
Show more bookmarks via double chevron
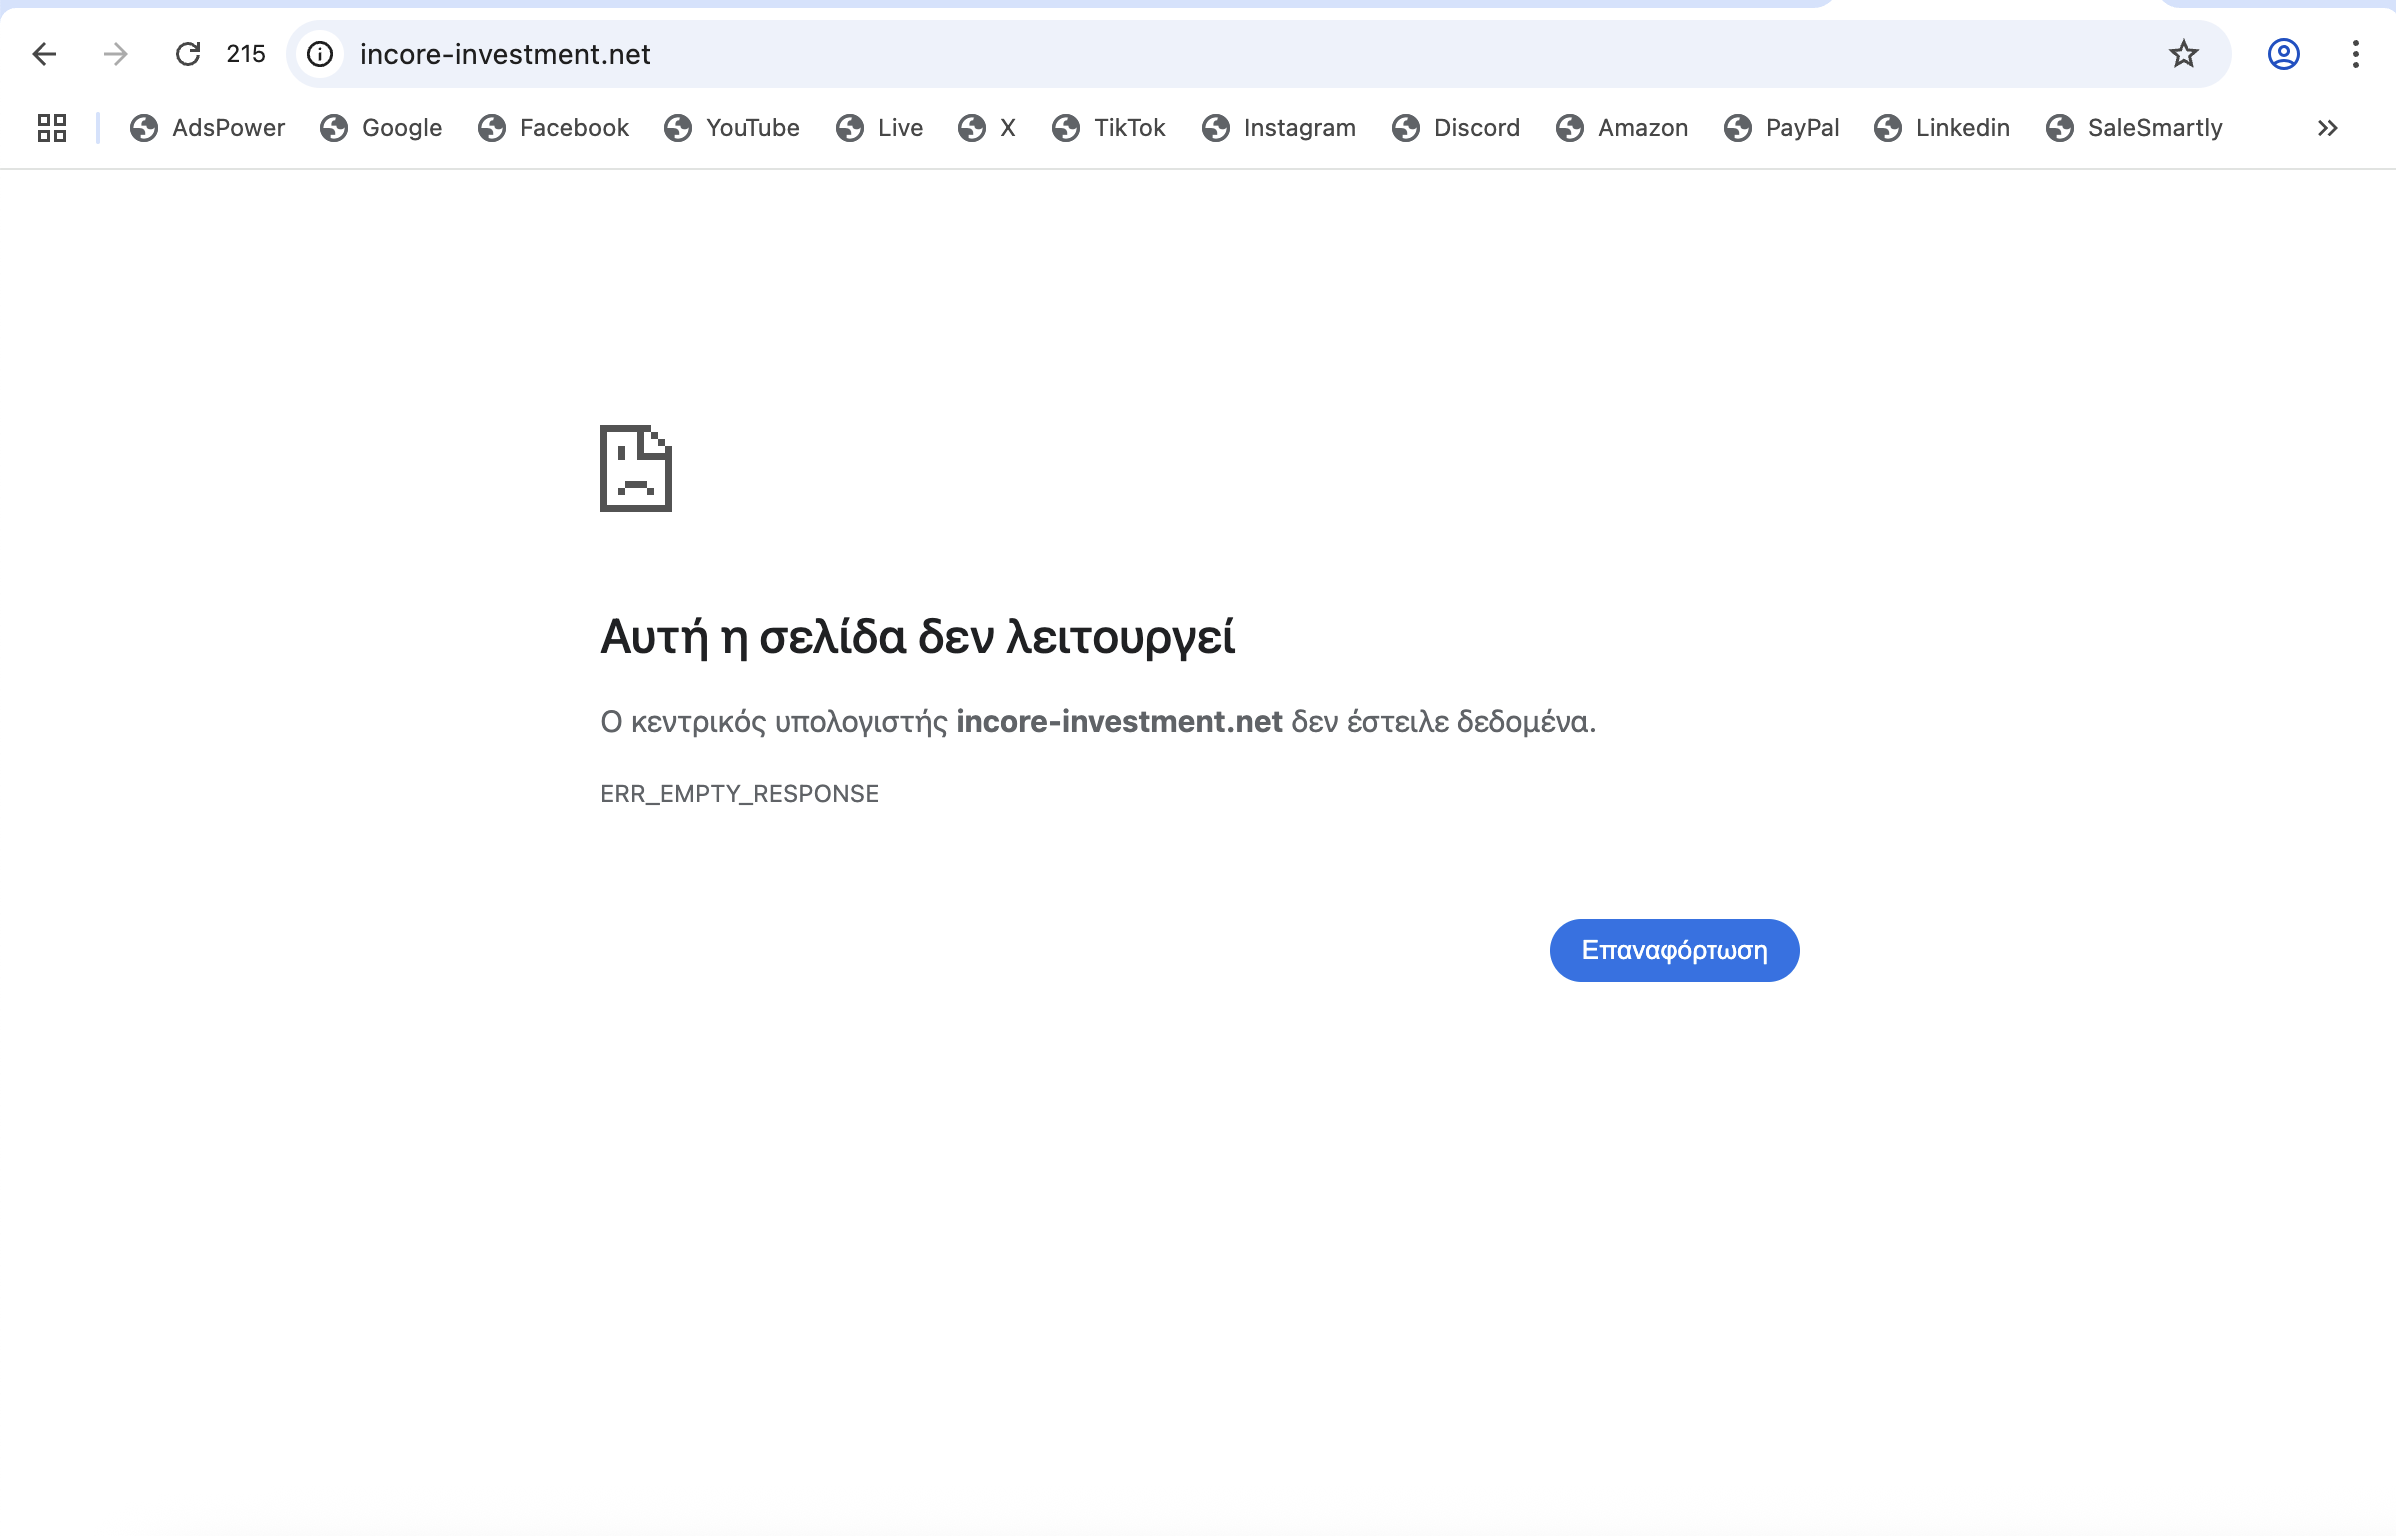2328,128
